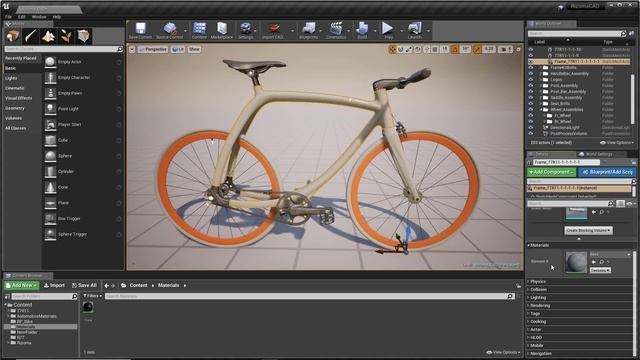
Task: Select the Empty Actor icon in Place list
Action: coord(50,62)
